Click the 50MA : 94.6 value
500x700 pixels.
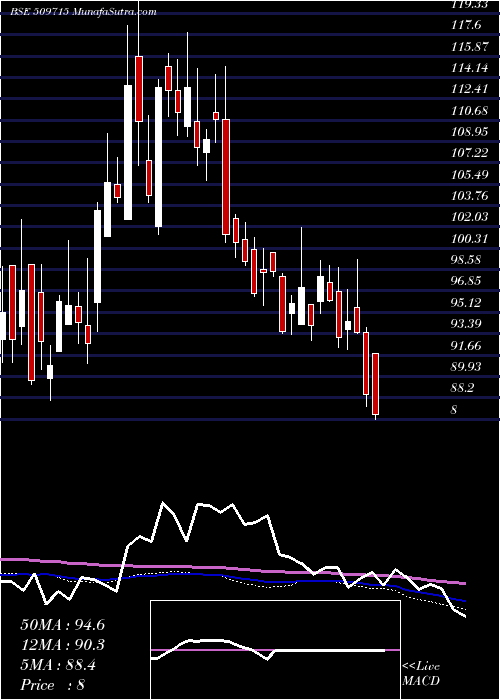(x=62, y=625)
